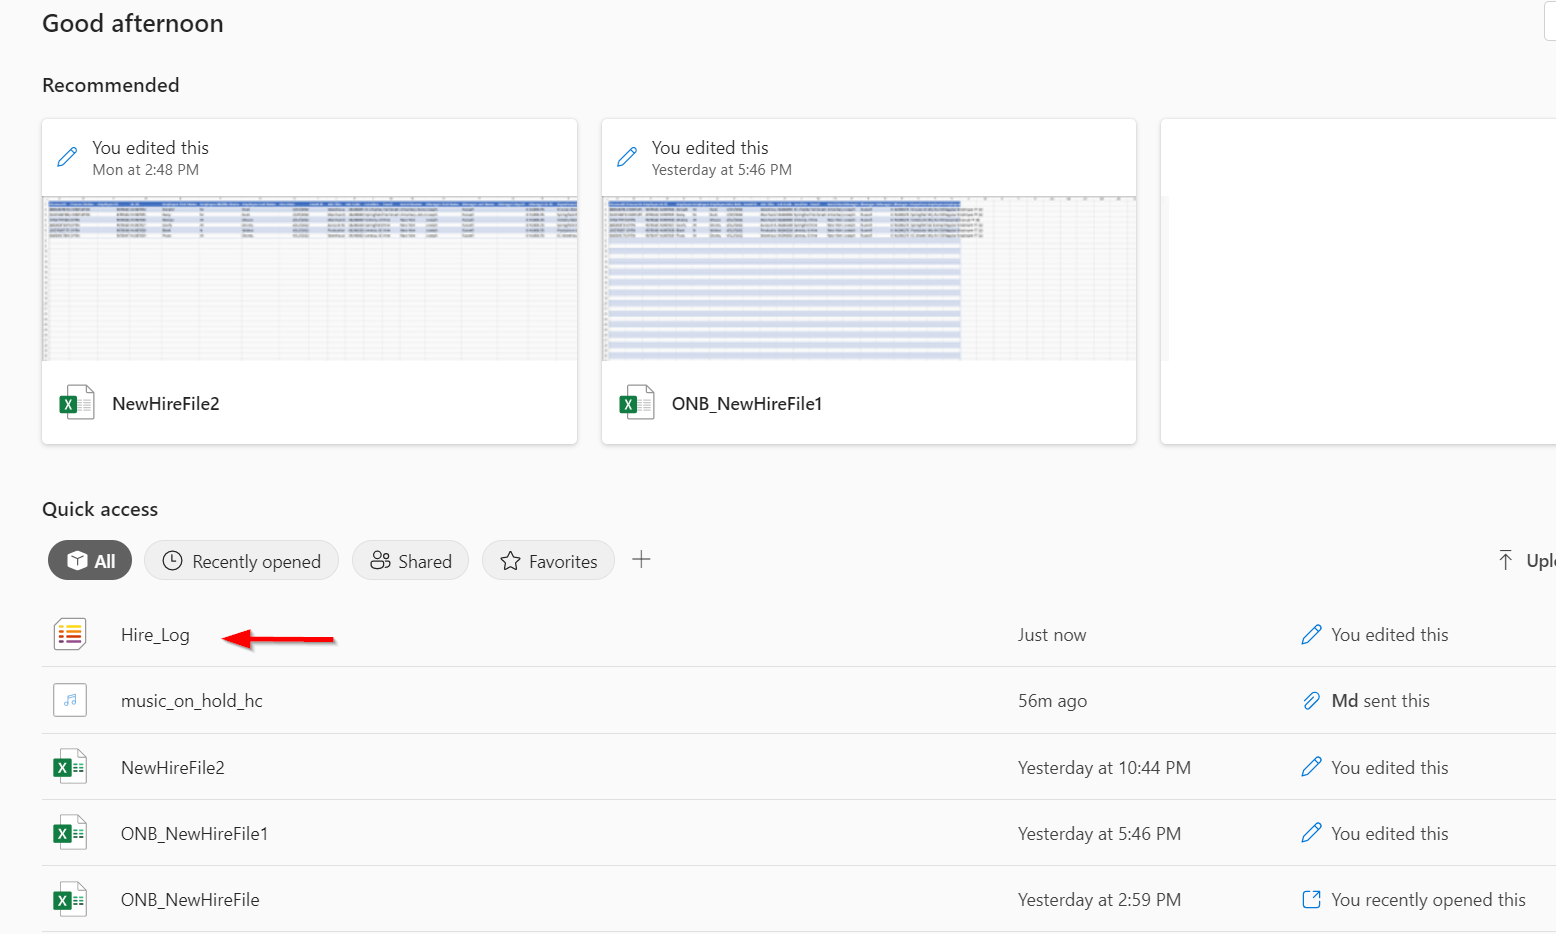Filter by Recently opened
This screenshot has height=934, width=1556.
pos(241,560)
